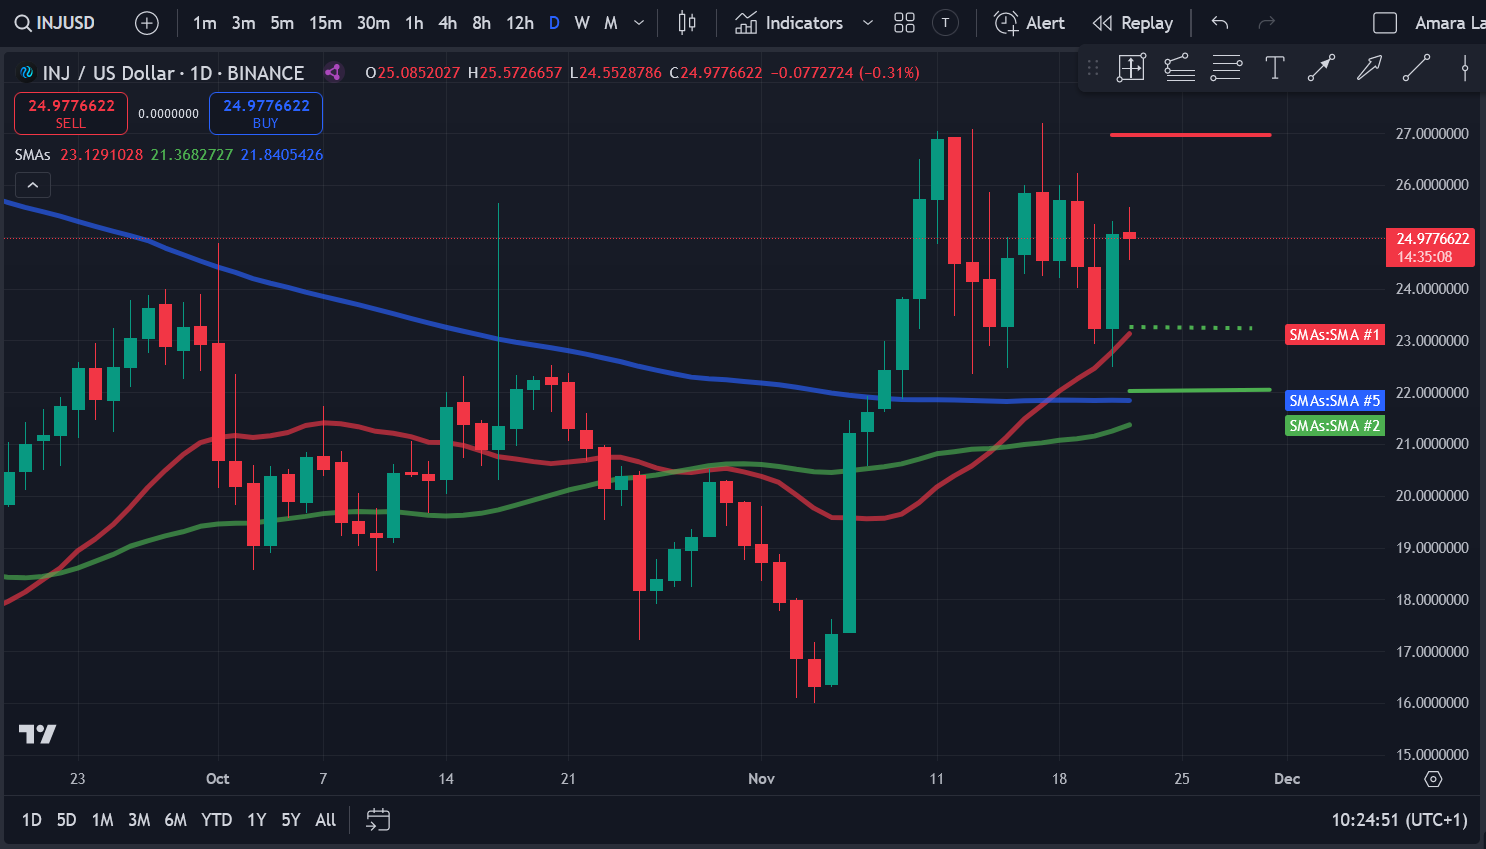1486x849 pixels.
Task: Switch to the 3m timeframe
Action: click(x=243, y=23)
